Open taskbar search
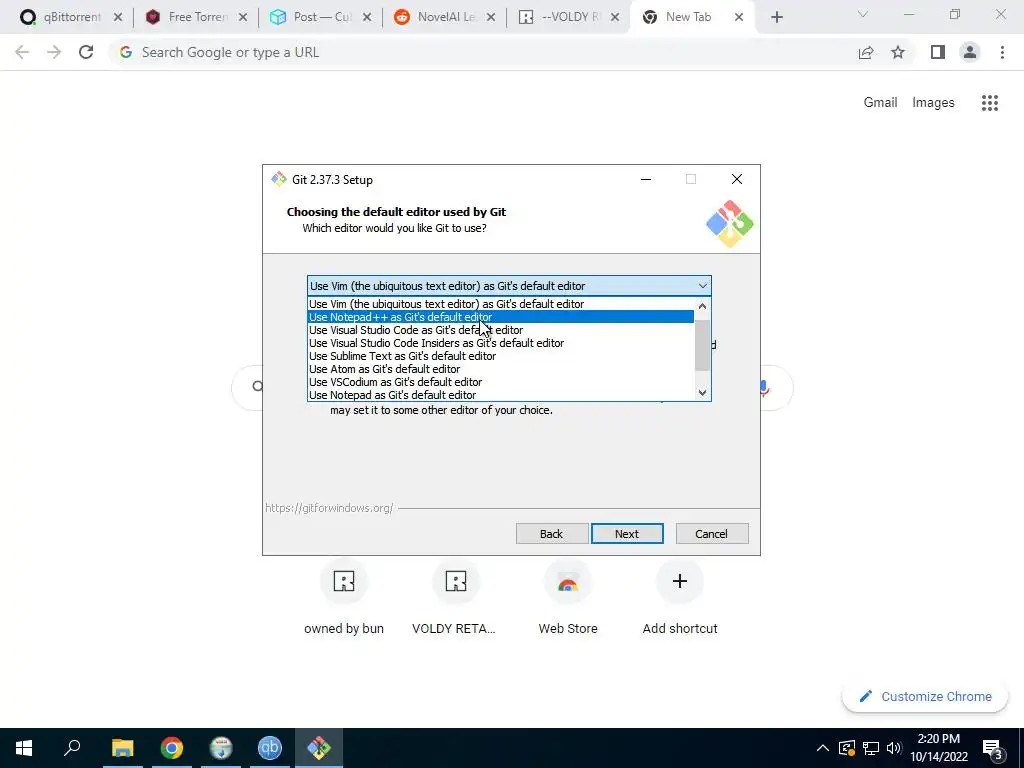Screen dimensions: 1024x768 pos(72,748)
